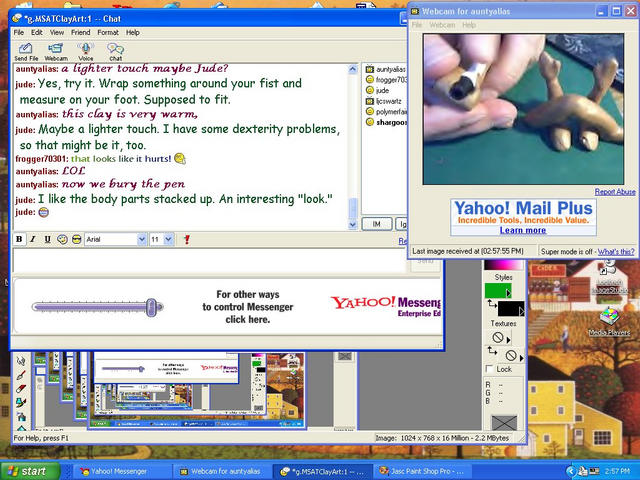This screenshot has width=640, height=480.
Task: Open the View menu in chat window
Action: pyautogui.click(x=57, y=32)
